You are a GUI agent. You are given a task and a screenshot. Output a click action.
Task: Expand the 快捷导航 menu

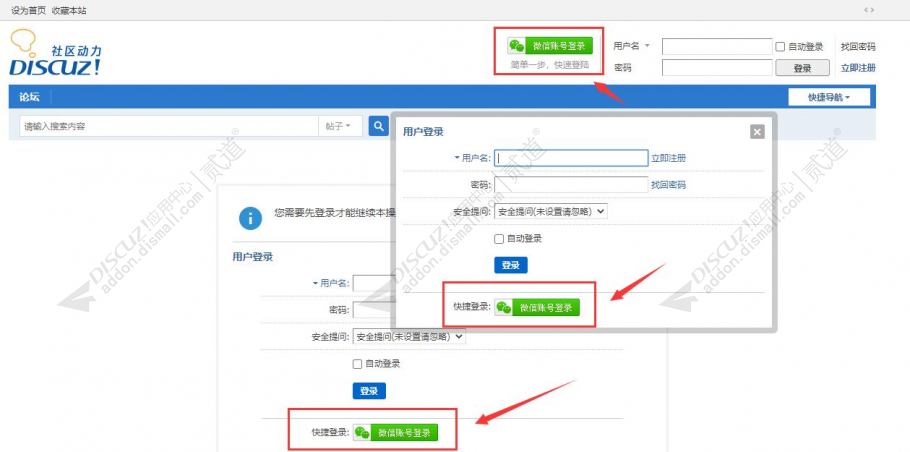pyautogui.click(x=829, y=97)
